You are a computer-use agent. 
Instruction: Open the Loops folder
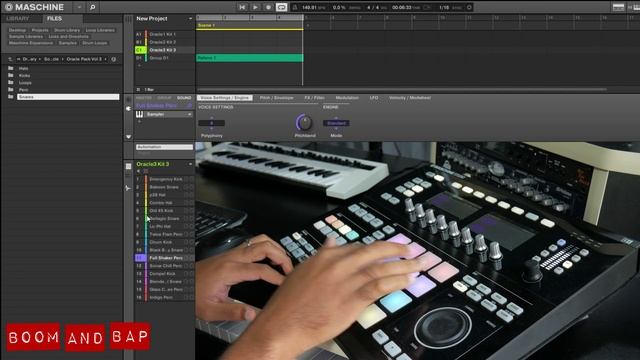25,83
